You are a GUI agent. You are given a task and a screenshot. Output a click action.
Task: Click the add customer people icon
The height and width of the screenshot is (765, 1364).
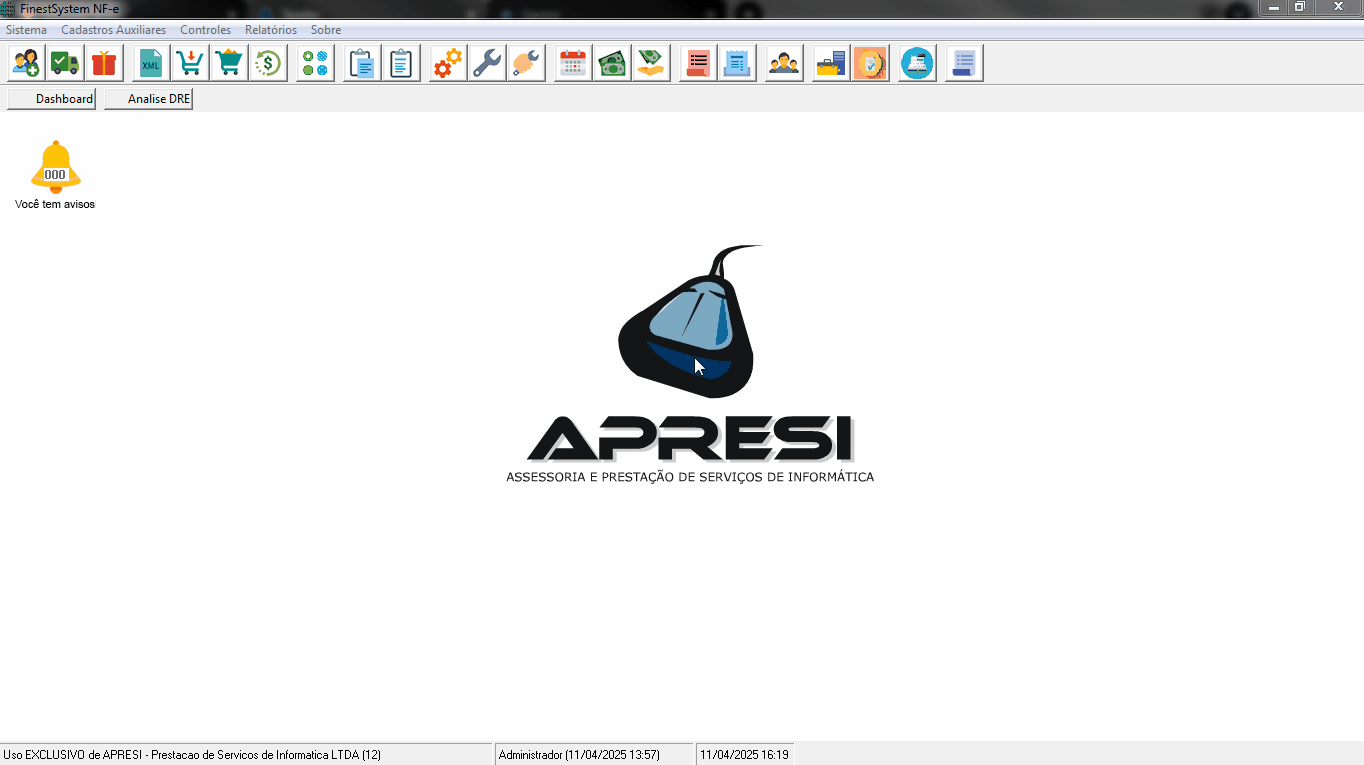(26, 63)
